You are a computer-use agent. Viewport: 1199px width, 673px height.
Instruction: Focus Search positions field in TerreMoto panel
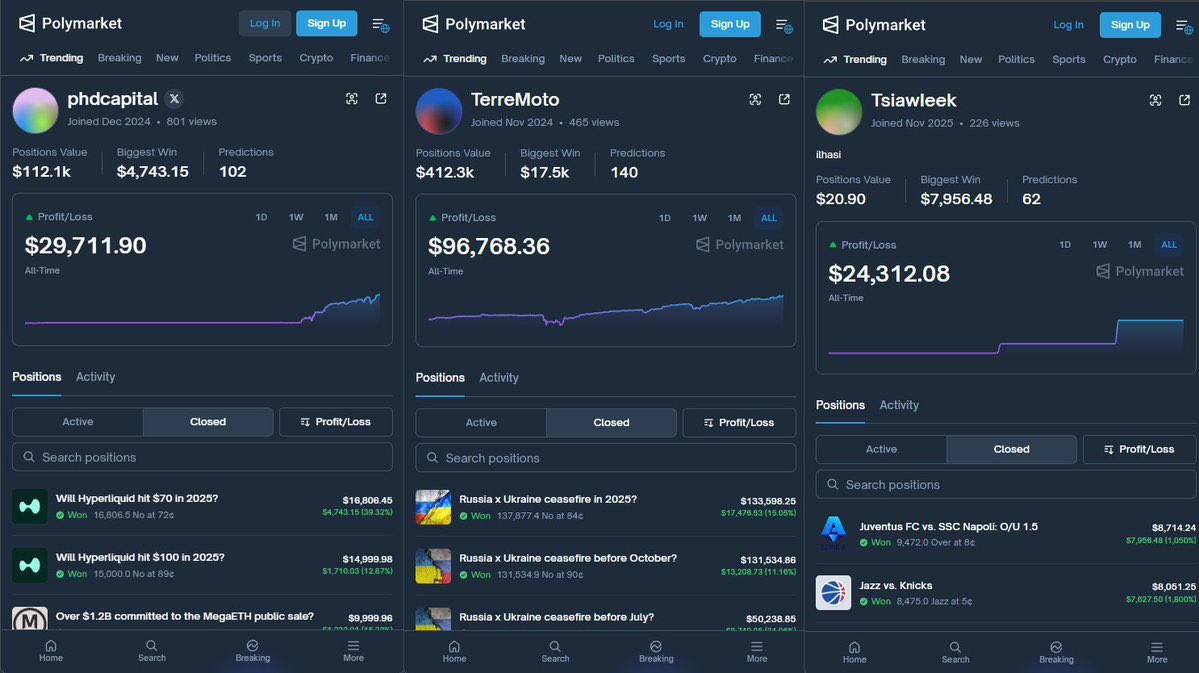pos(606,458)
